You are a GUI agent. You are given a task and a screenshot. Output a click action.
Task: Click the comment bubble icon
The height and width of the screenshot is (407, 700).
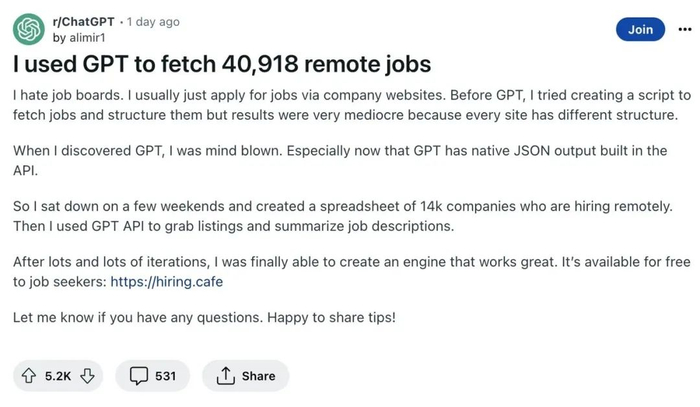coord(139,376)
